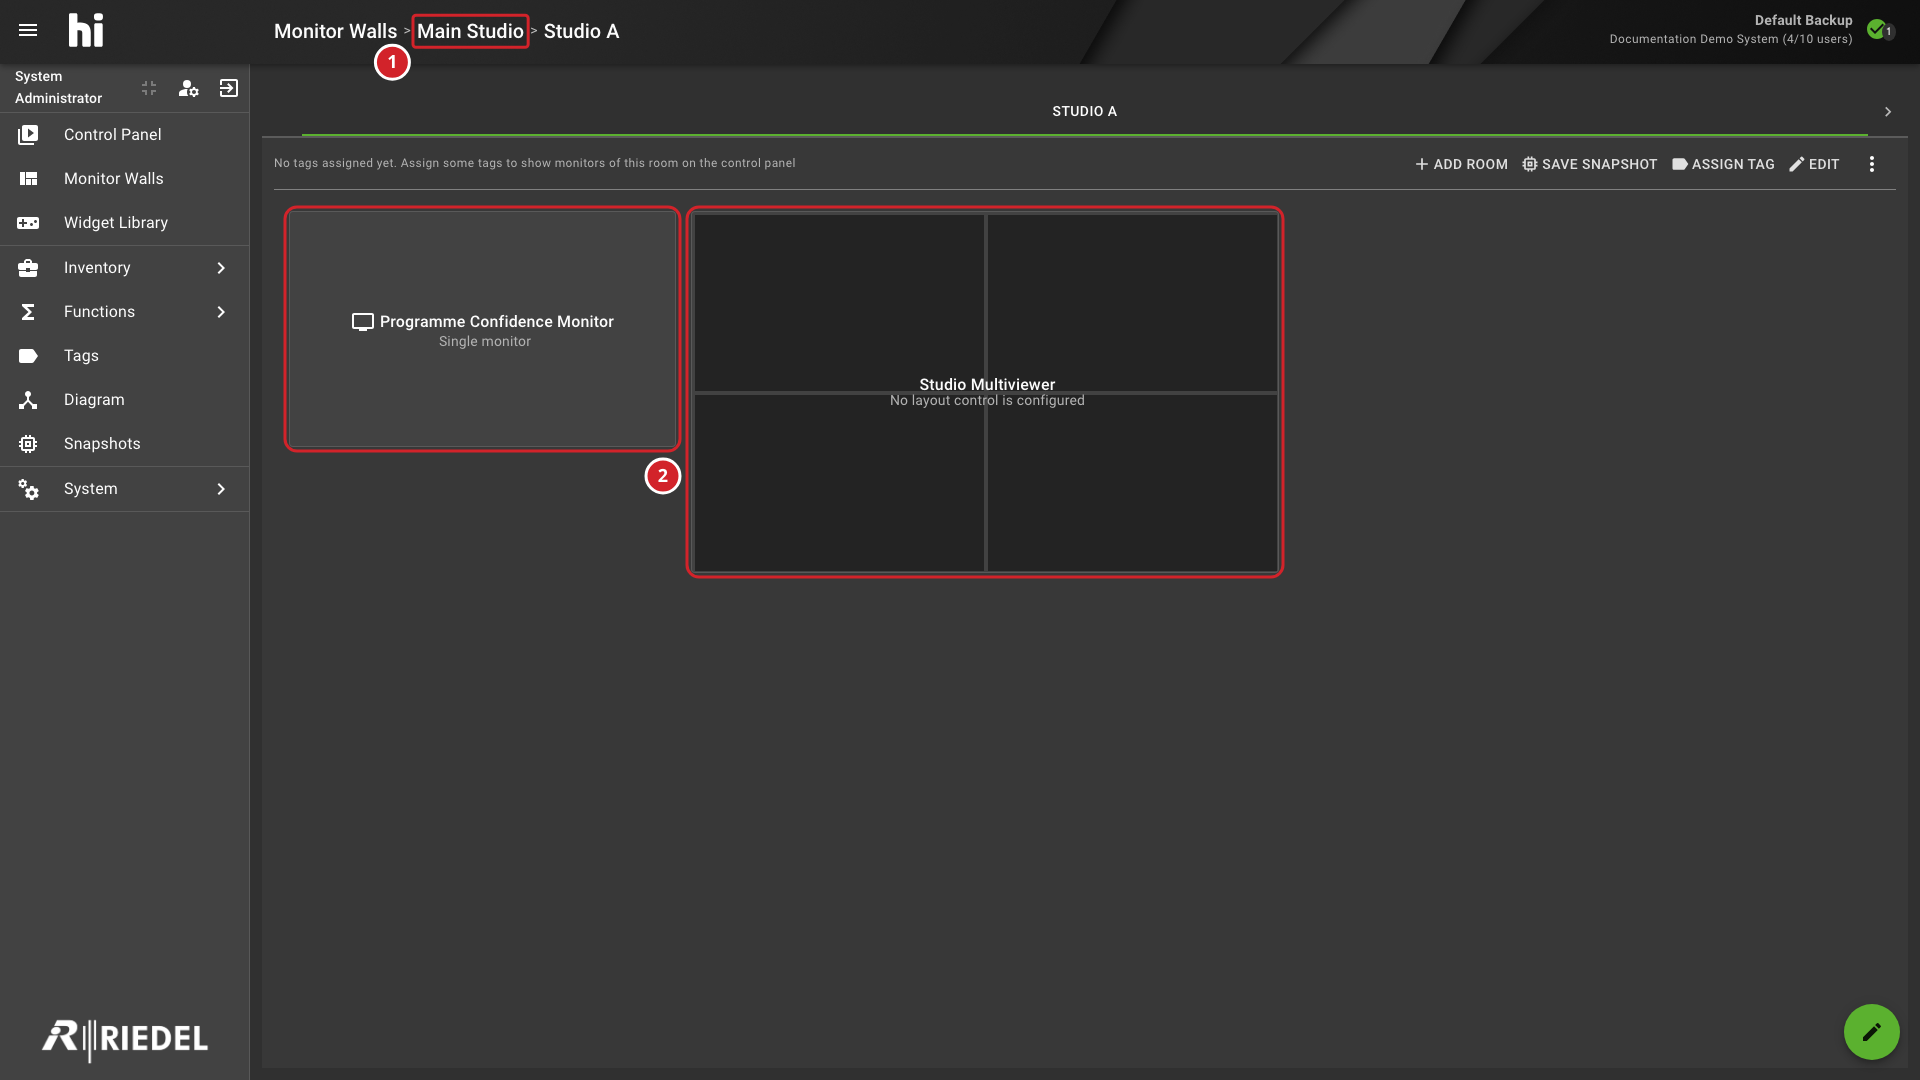
Task: Open the three-dot more options menu
Action: tap(1872, 164)
